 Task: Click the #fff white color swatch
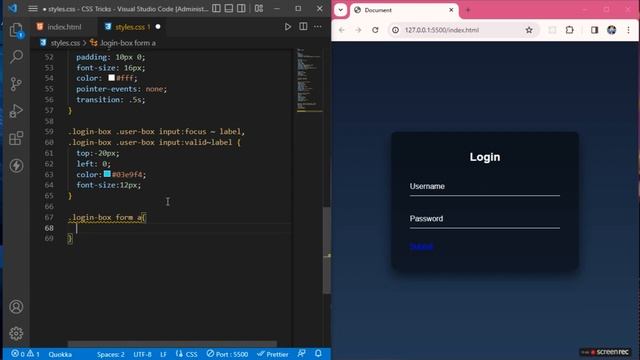(111, 78)
